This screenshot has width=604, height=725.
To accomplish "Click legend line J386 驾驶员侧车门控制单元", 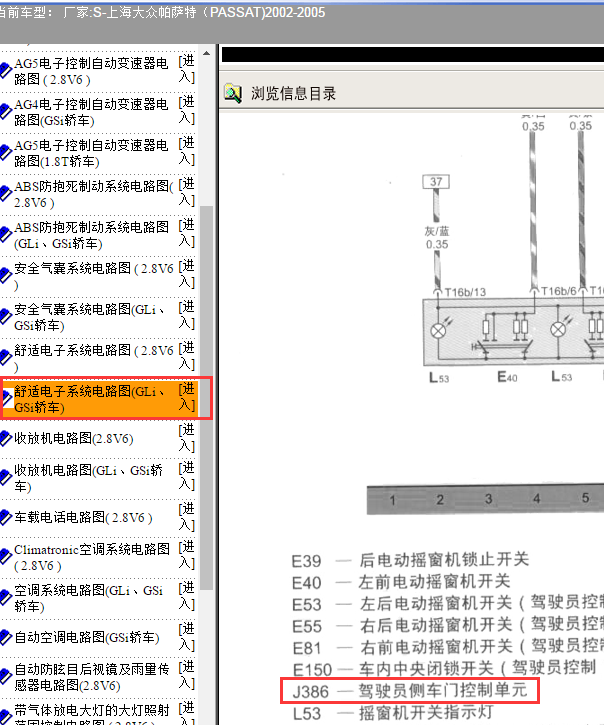I will [410, 691].
